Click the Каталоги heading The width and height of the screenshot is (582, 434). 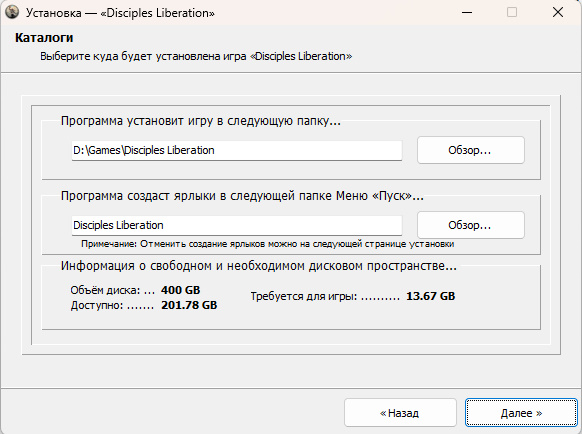coord(44,38)
